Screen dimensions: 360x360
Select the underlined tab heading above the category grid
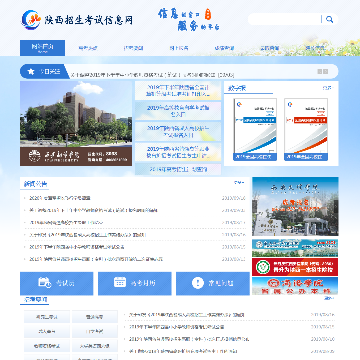tap(35, 299)
